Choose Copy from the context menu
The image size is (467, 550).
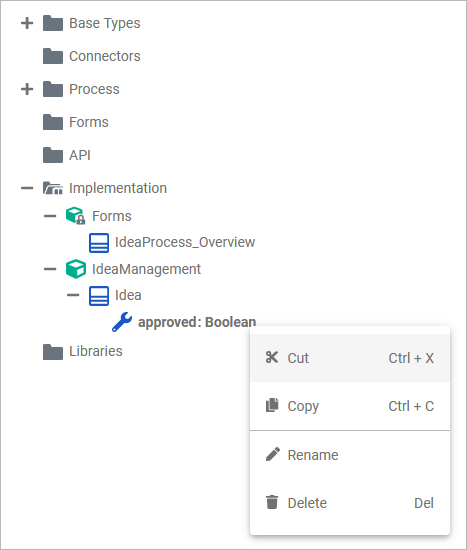point(350,406)
